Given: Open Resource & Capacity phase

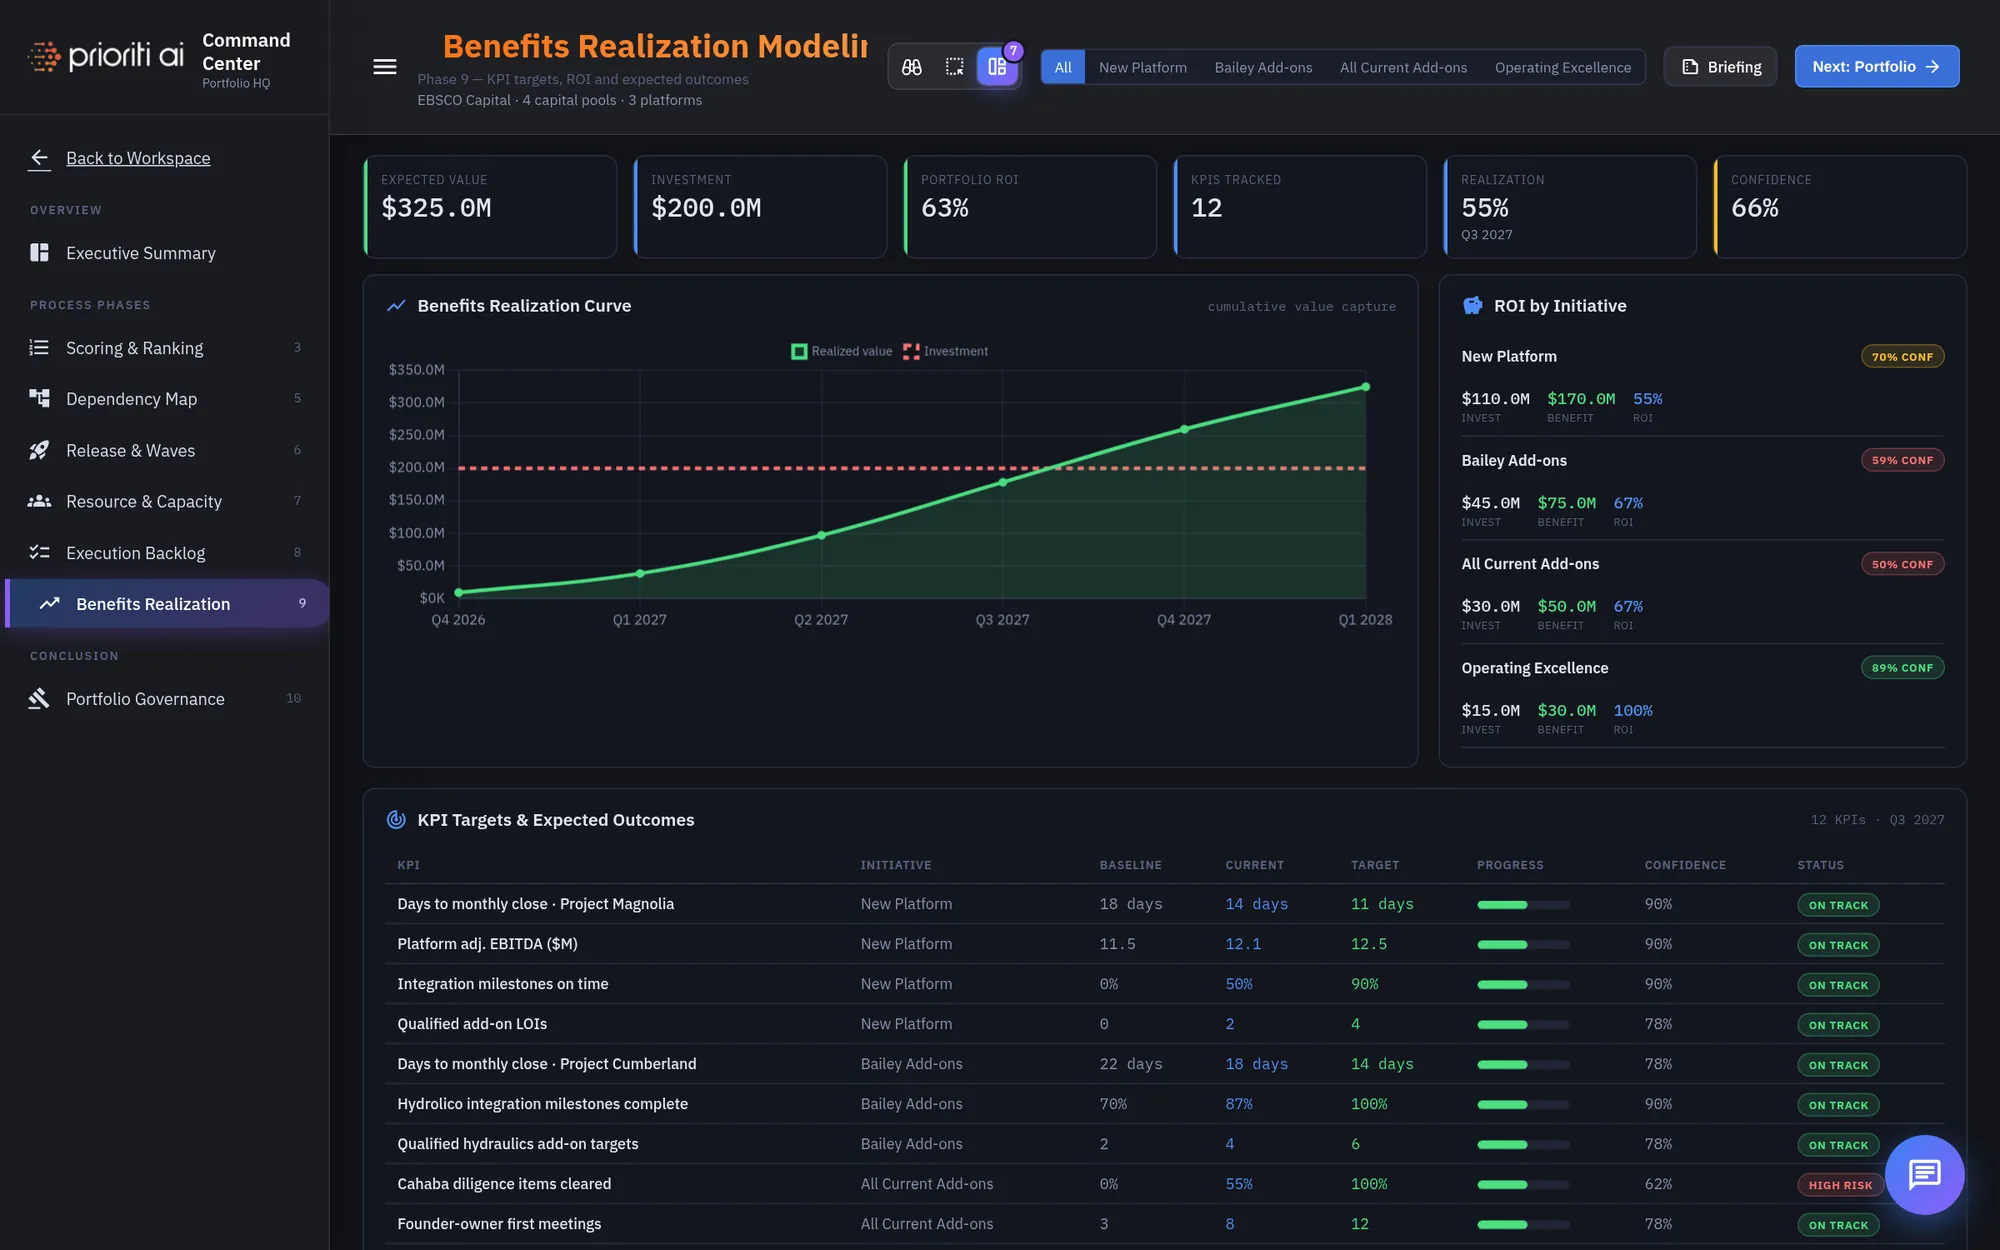Looking at the screenshot, I should (165, 501).
